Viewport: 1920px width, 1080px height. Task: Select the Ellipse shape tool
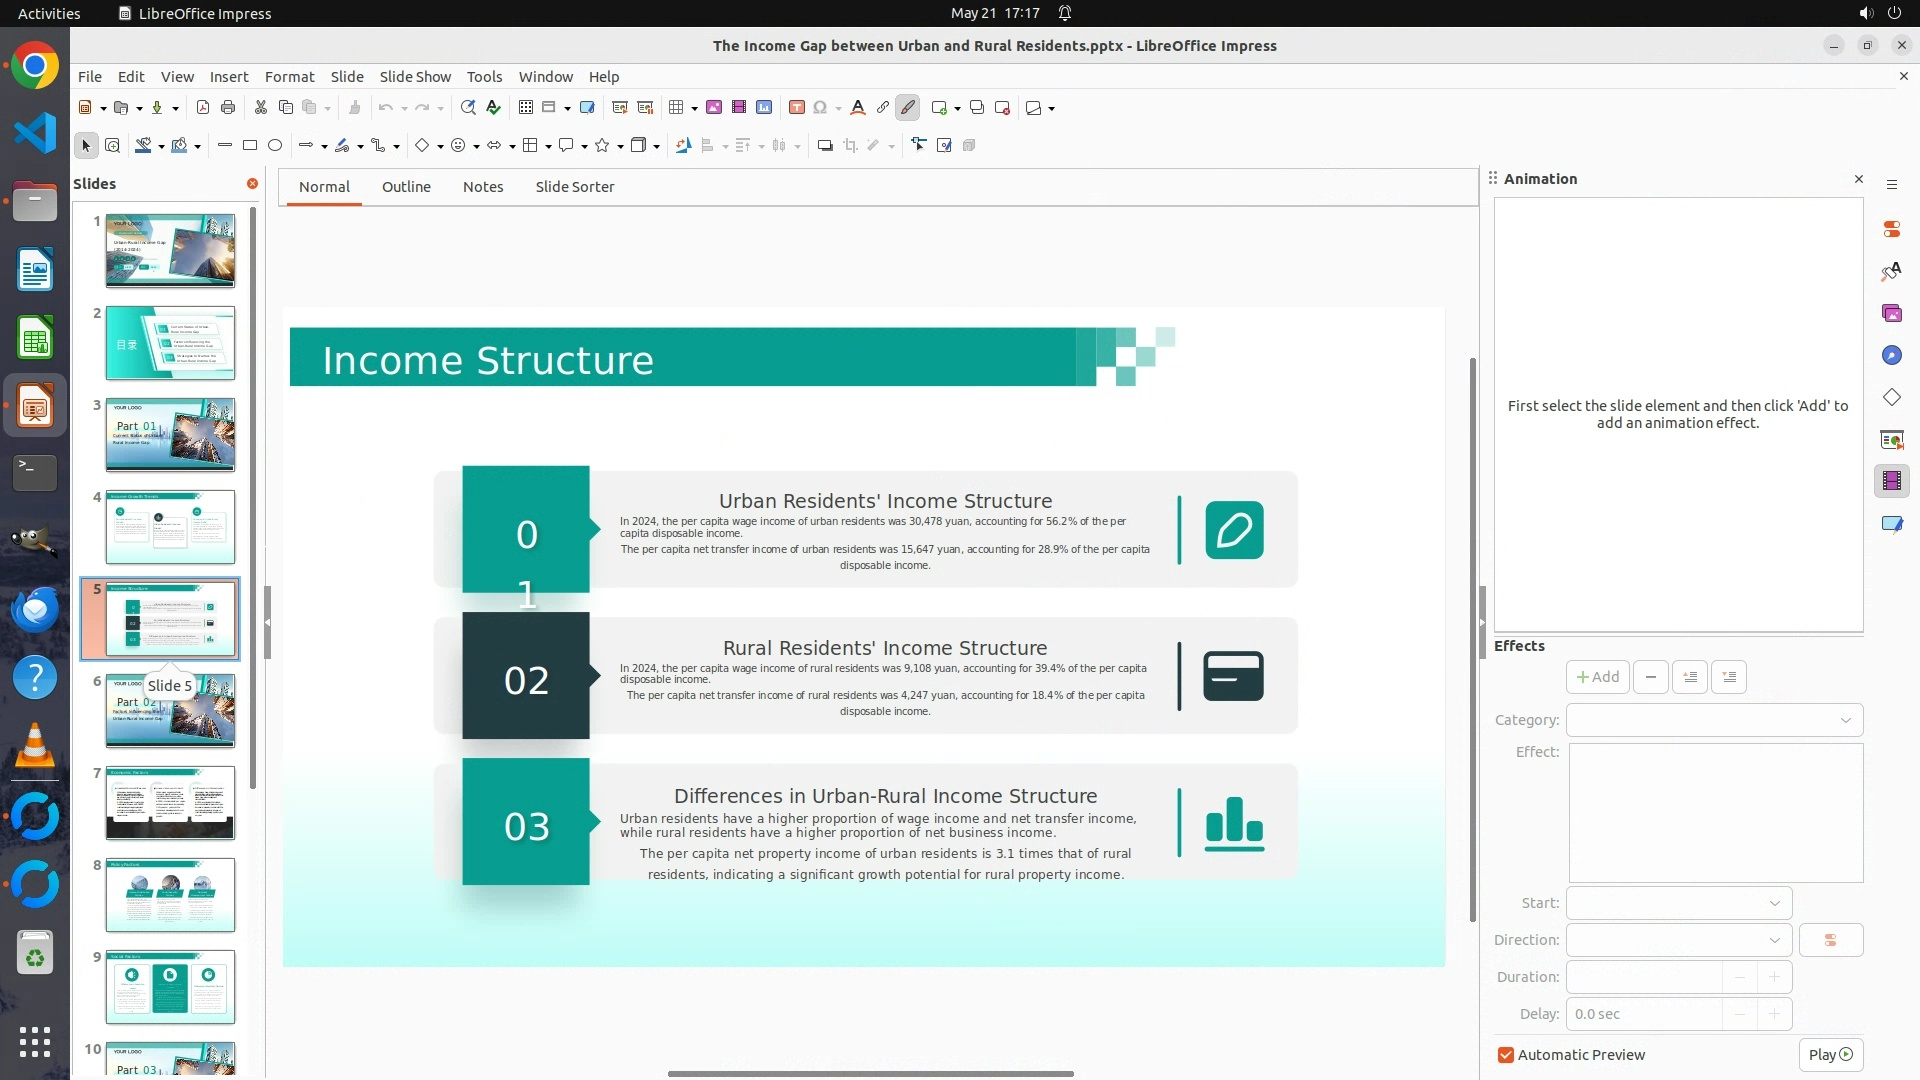tap(275, 146)
